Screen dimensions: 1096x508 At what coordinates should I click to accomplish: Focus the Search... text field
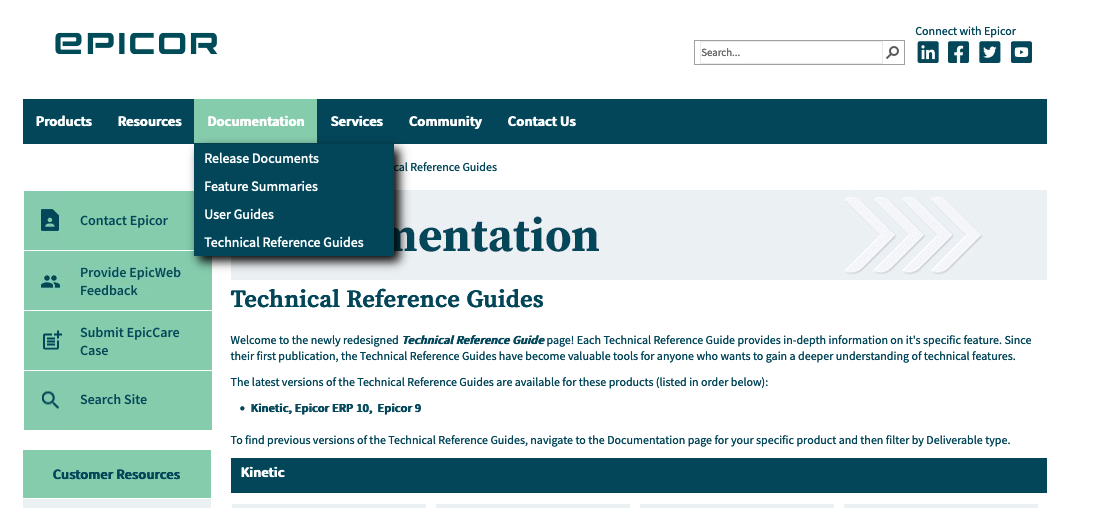click(790, 52)
